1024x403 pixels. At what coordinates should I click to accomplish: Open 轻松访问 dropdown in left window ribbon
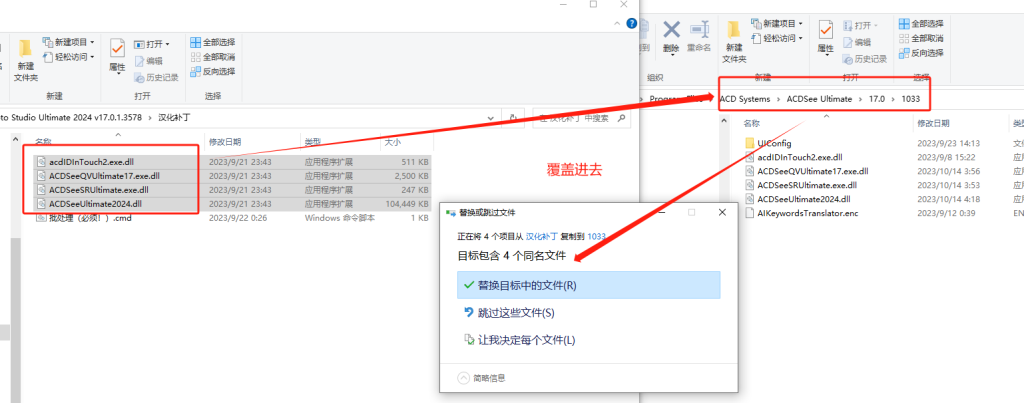[x=69, y=57]
